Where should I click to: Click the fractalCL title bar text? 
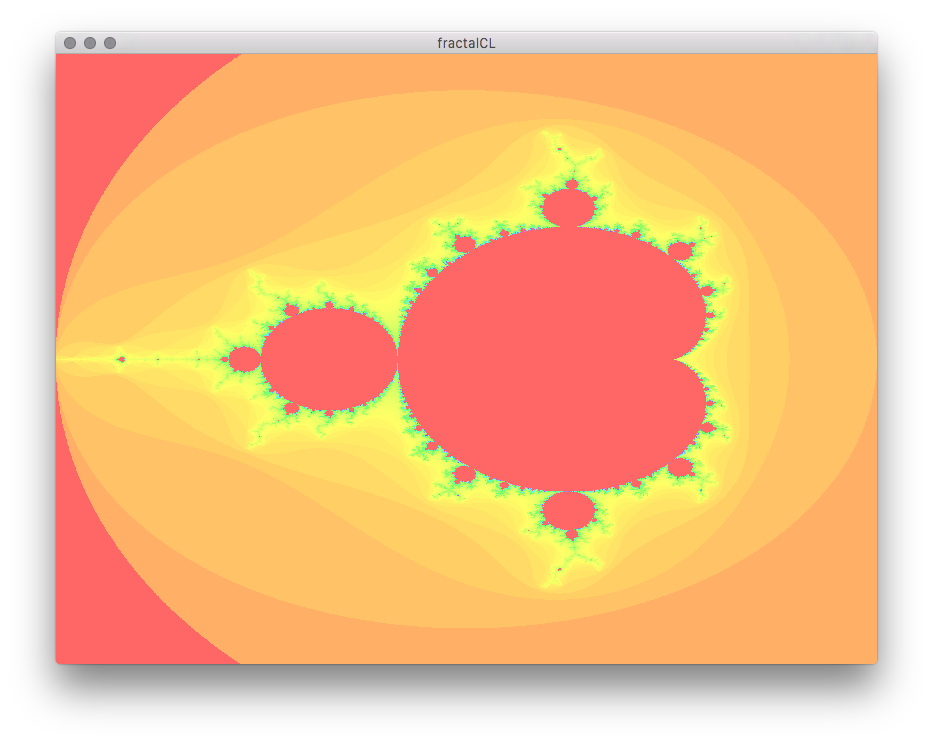tap(466, 43)
